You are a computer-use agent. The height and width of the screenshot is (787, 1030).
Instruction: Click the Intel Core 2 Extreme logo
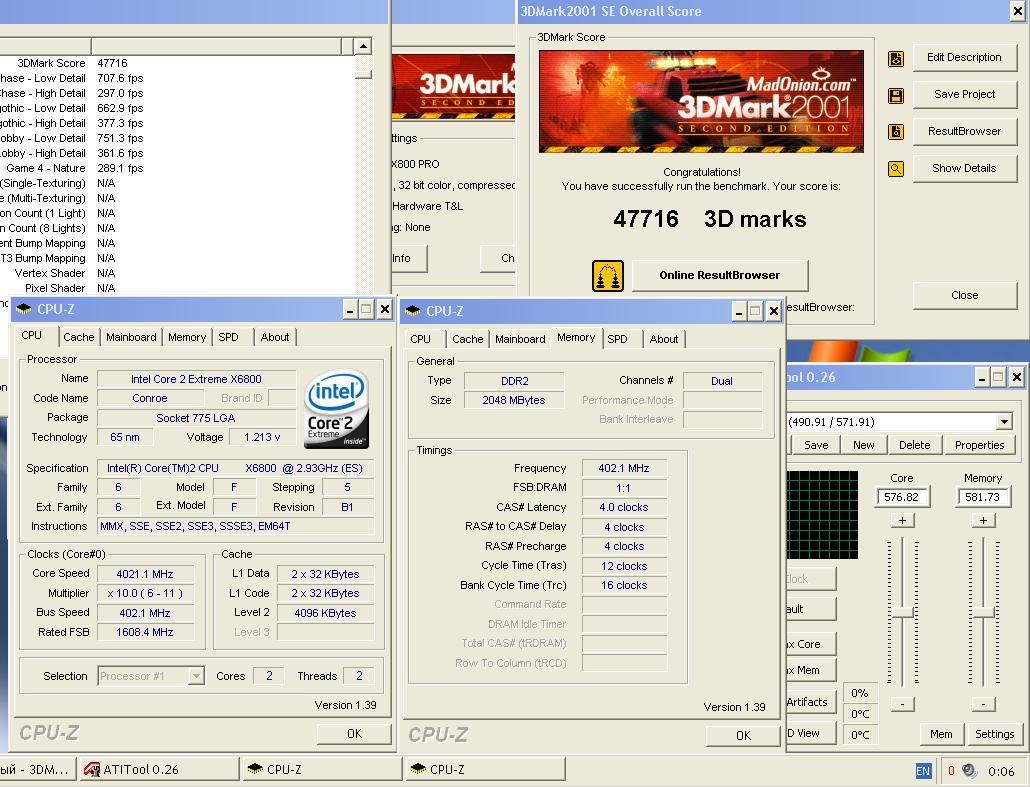pos(336,409)
